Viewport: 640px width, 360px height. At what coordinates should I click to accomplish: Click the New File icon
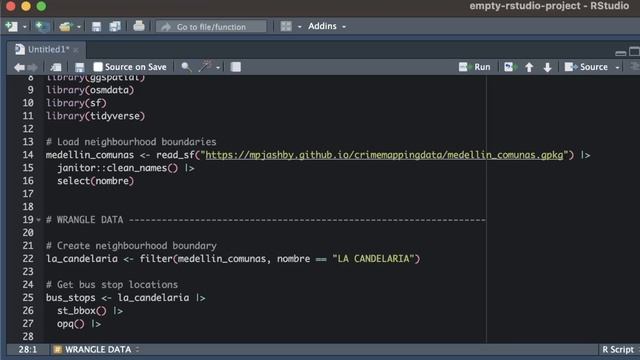coord(11,27)
